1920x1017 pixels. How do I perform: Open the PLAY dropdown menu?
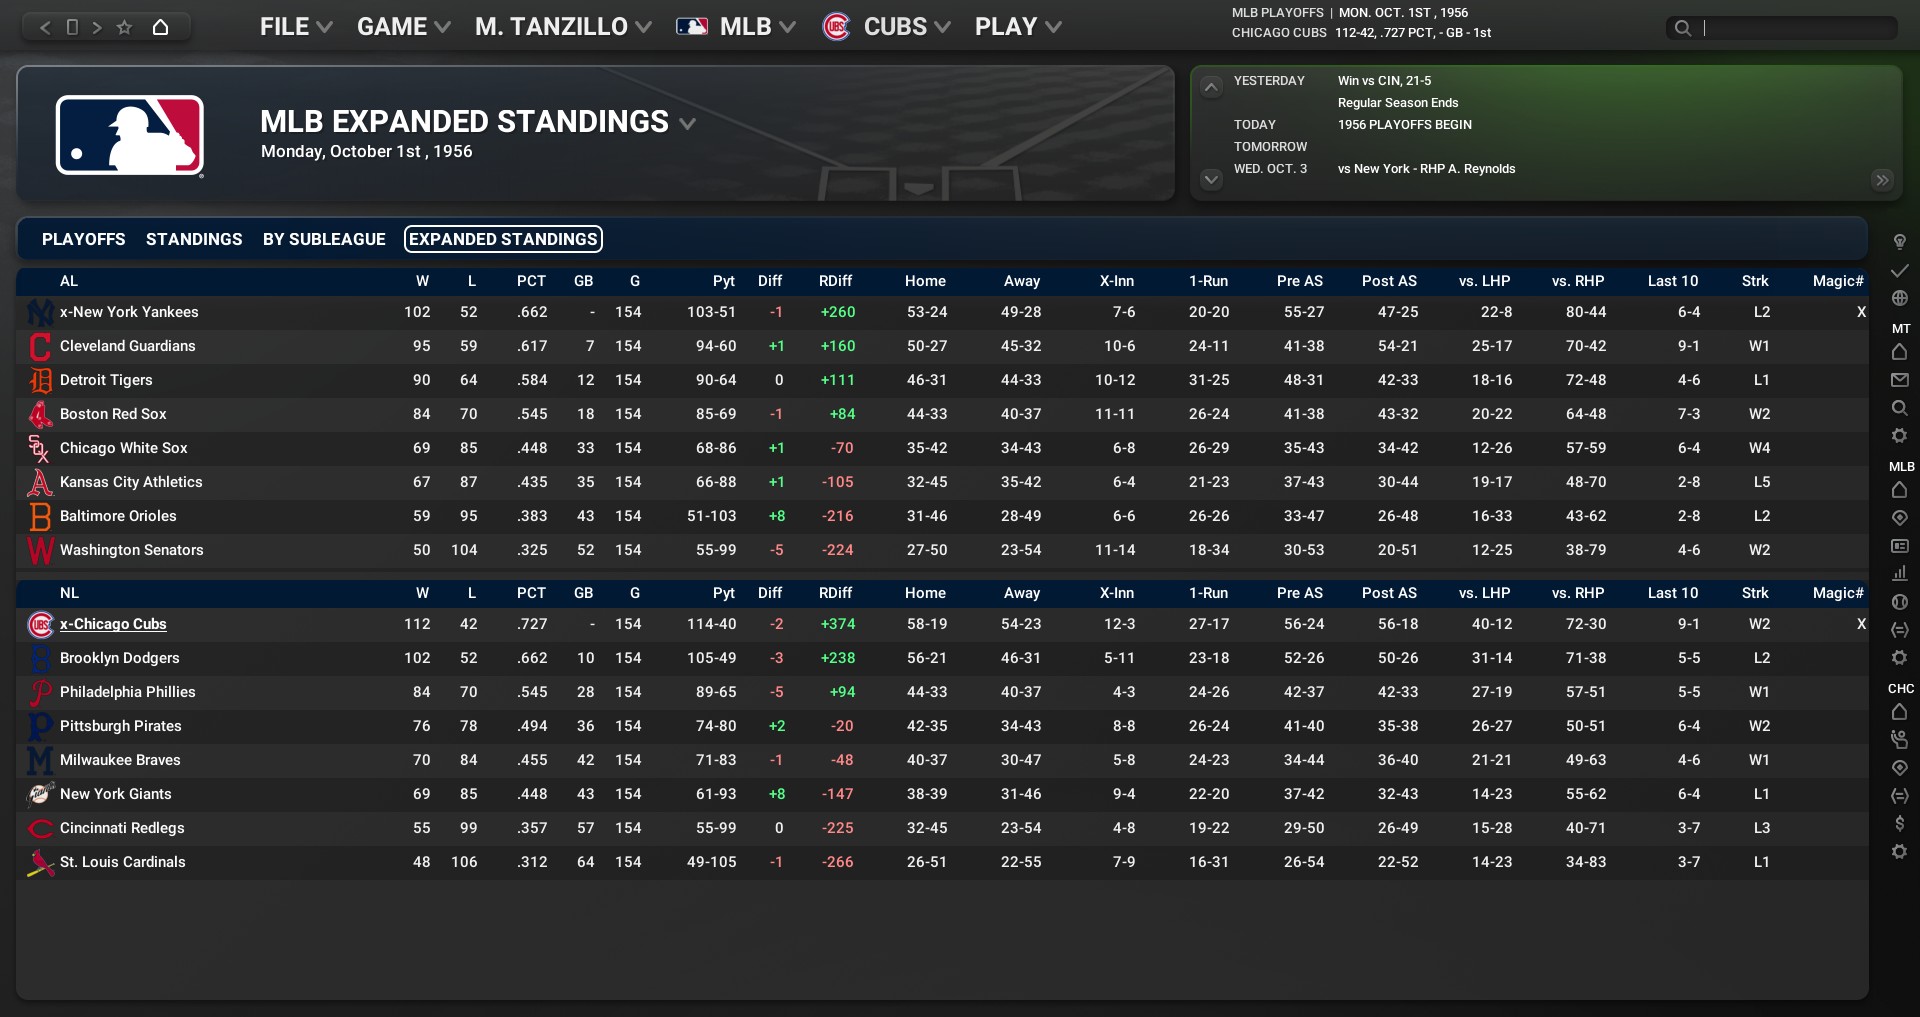[1017, 27]
